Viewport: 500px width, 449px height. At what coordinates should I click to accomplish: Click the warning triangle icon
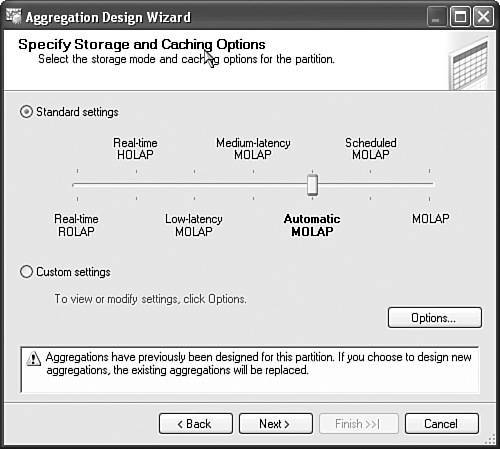33,359
